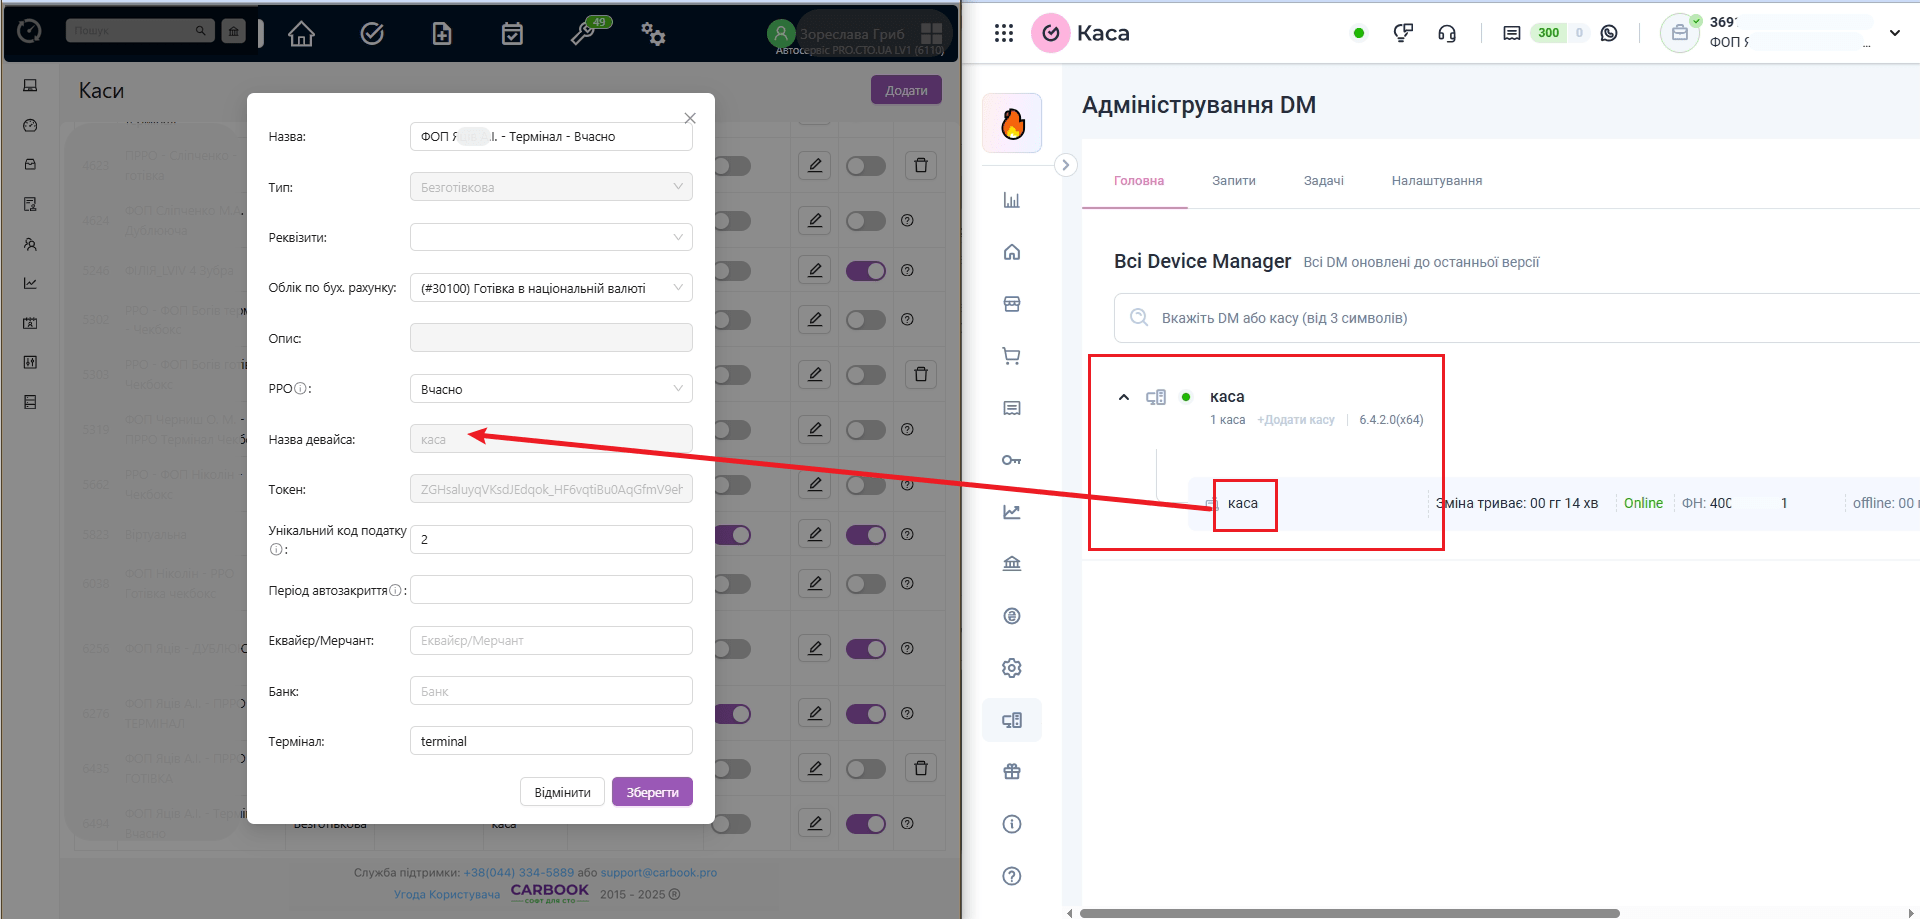Click the shopping cart sidebar icon

[1011, 356]
